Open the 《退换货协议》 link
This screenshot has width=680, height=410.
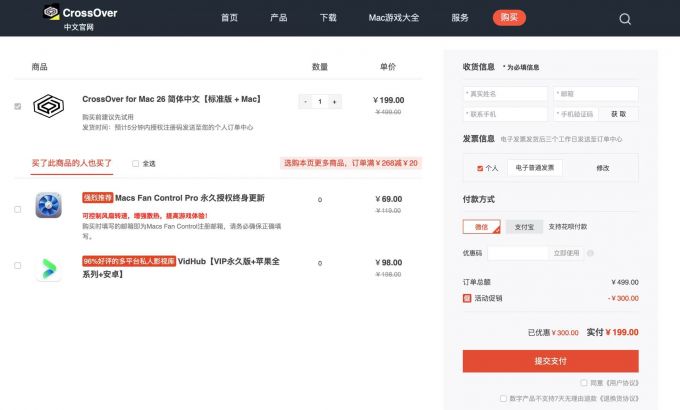point(619,398)
